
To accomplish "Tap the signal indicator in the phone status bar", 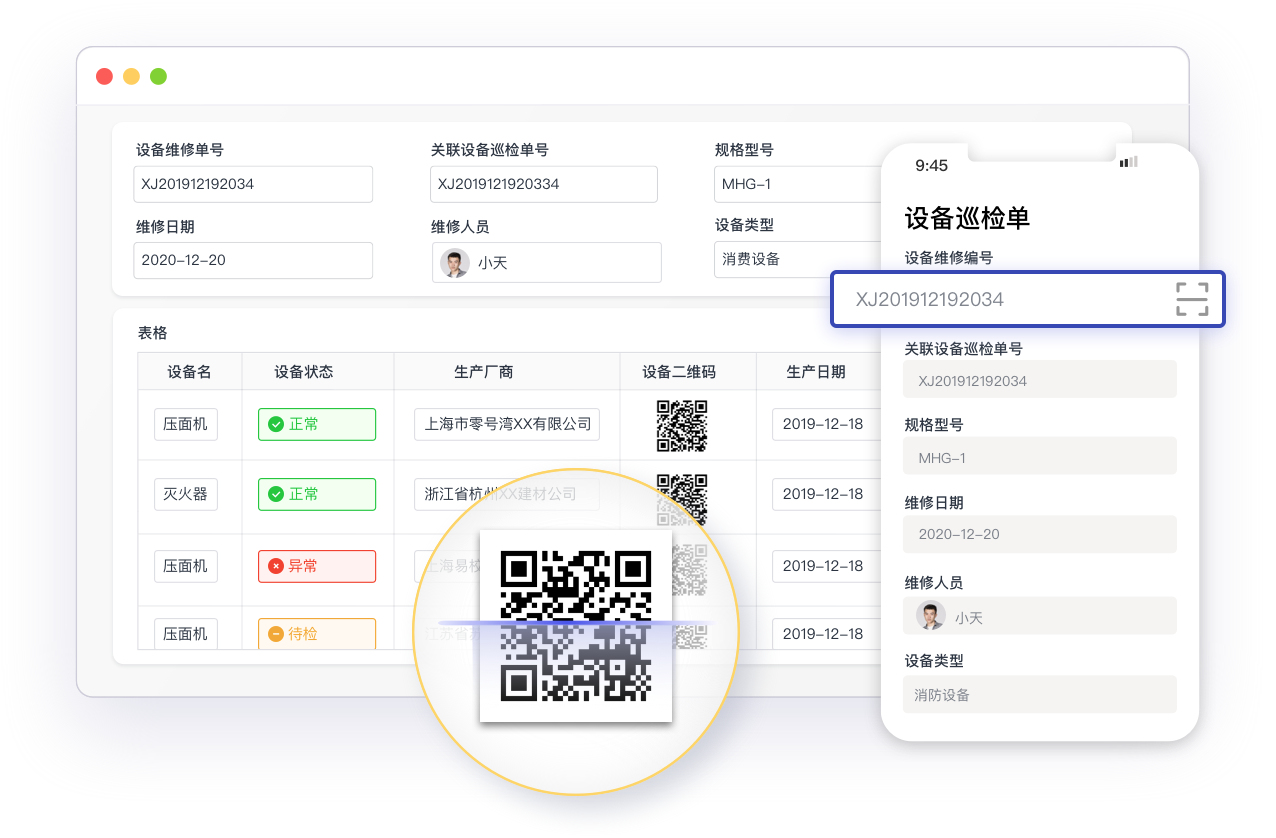I will [x=1128, y=162].
